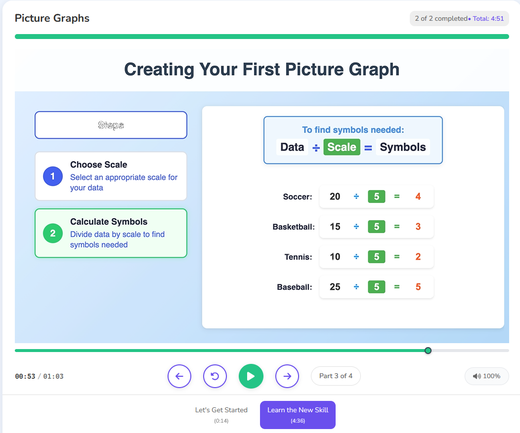The height and width of the screenshot is (433, 520).
Task: Click the equals sign in the formula box
Action: point(368,147)
